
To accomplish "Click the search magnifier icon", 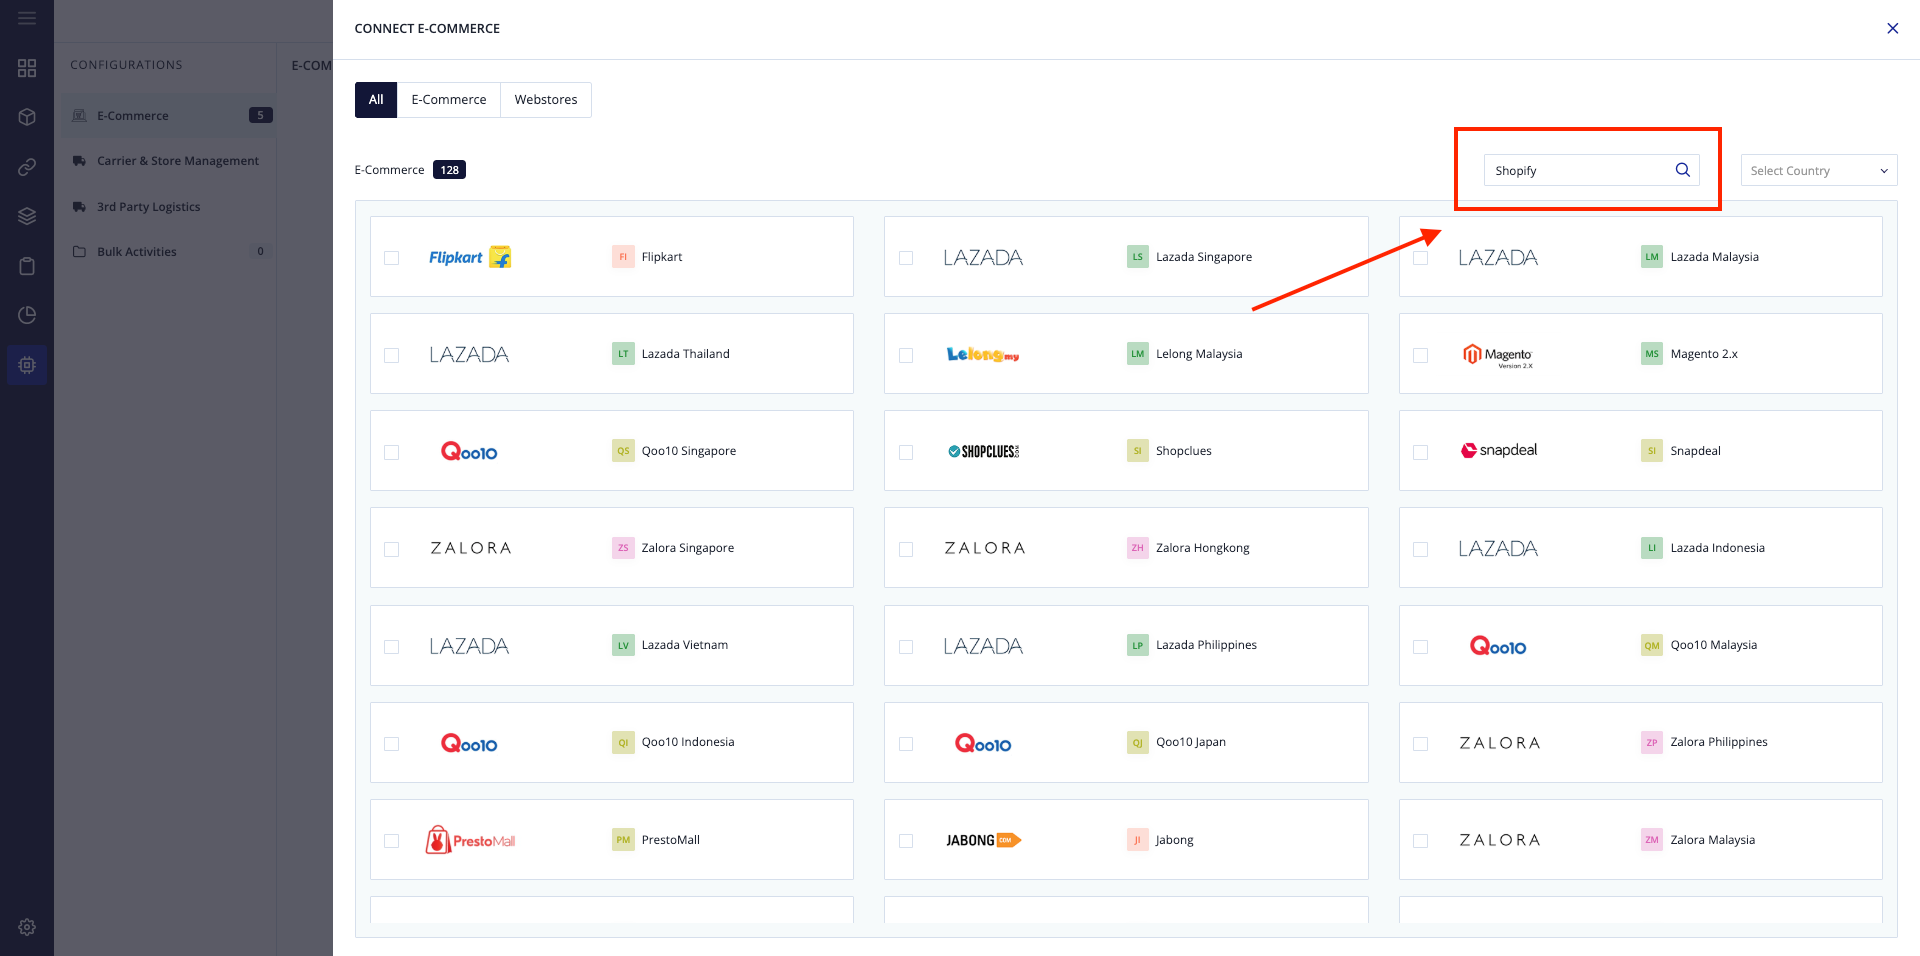I will pos(1683,170).
